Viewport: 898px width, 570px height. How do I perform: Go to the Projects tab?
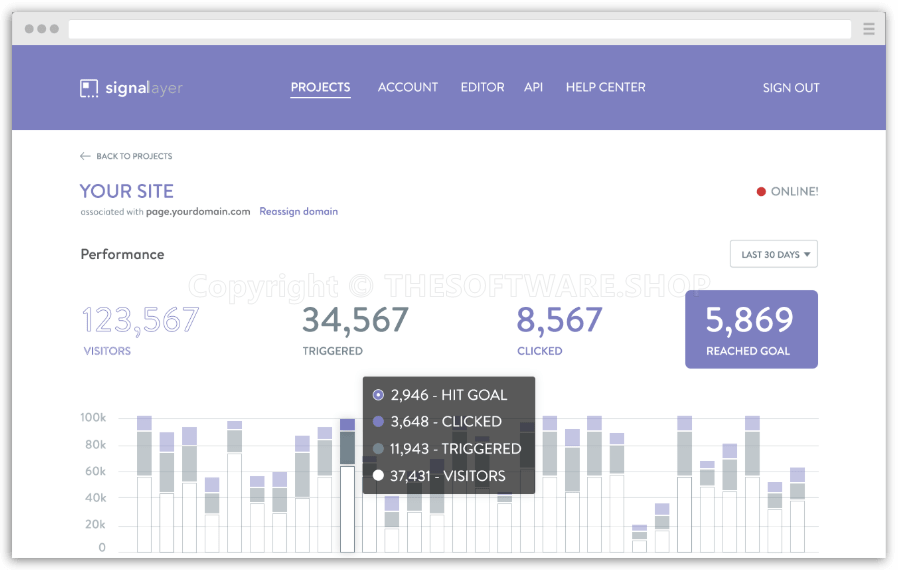[x=320, y=88]
